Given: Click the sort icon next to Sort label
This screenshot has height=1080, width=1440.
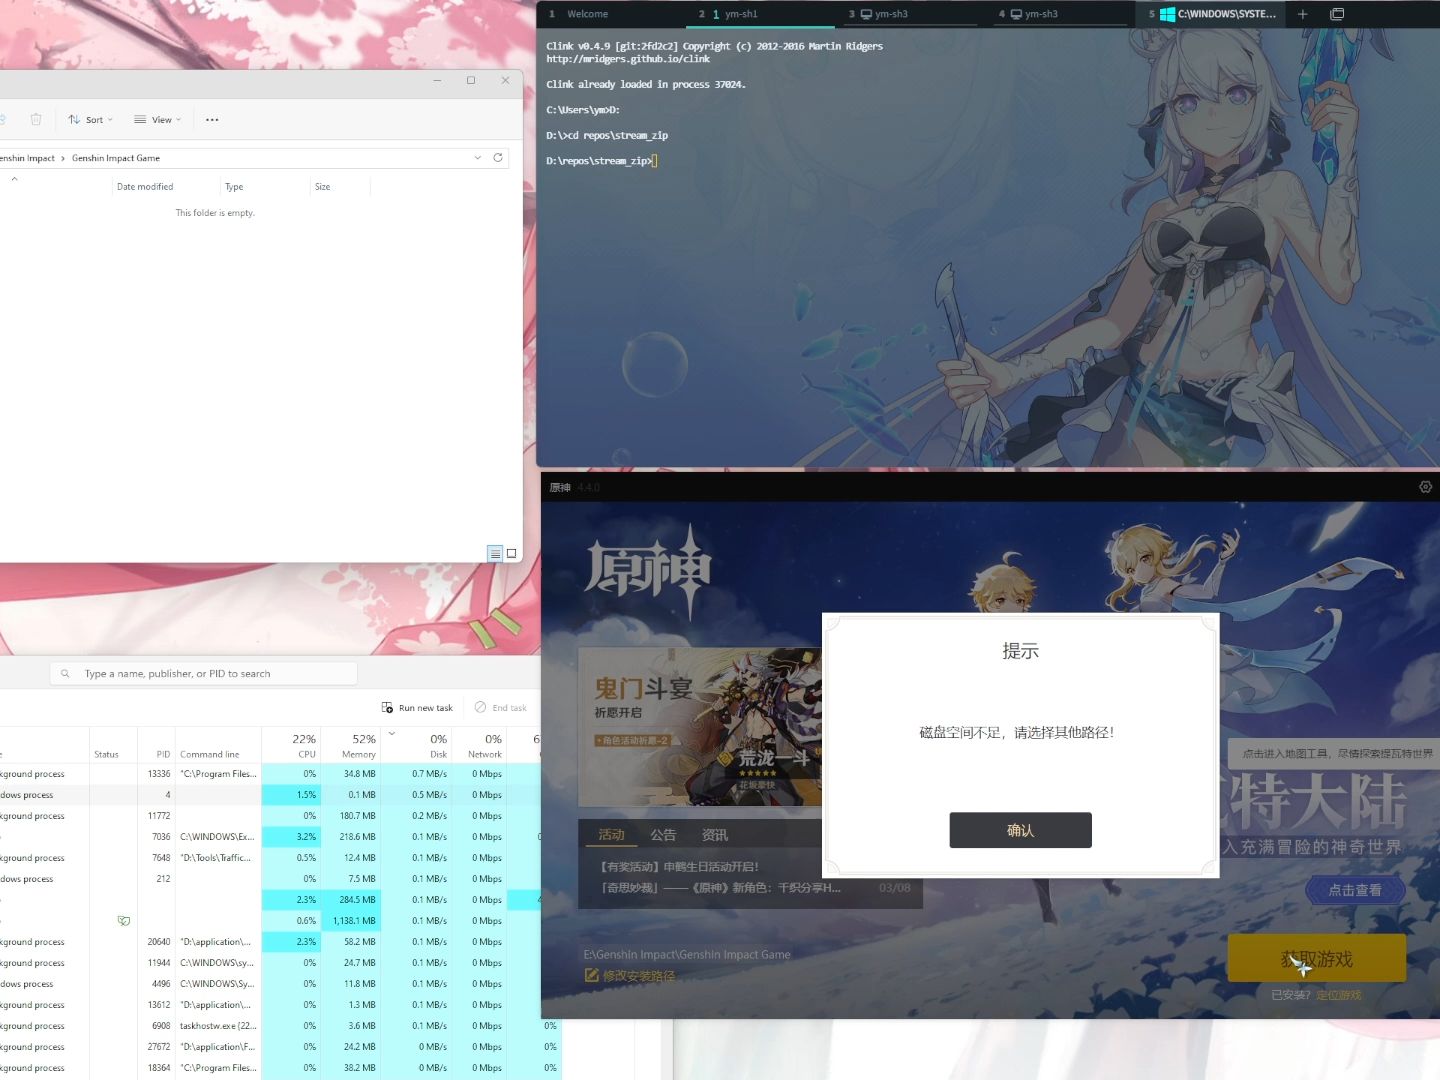Looking at the screenshot, I should point(74,120).
